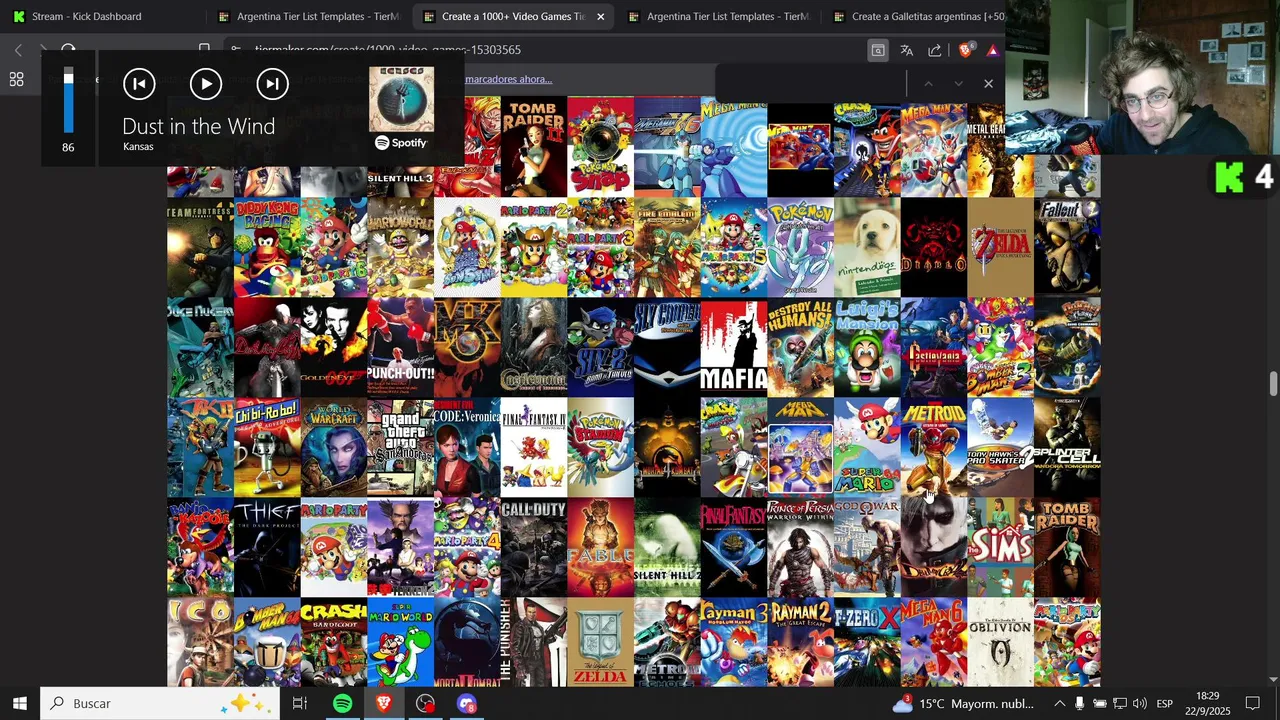Click the 'marcadores ahora...' link
This screenshot has height=720, width=1280.
click(508, 79)
